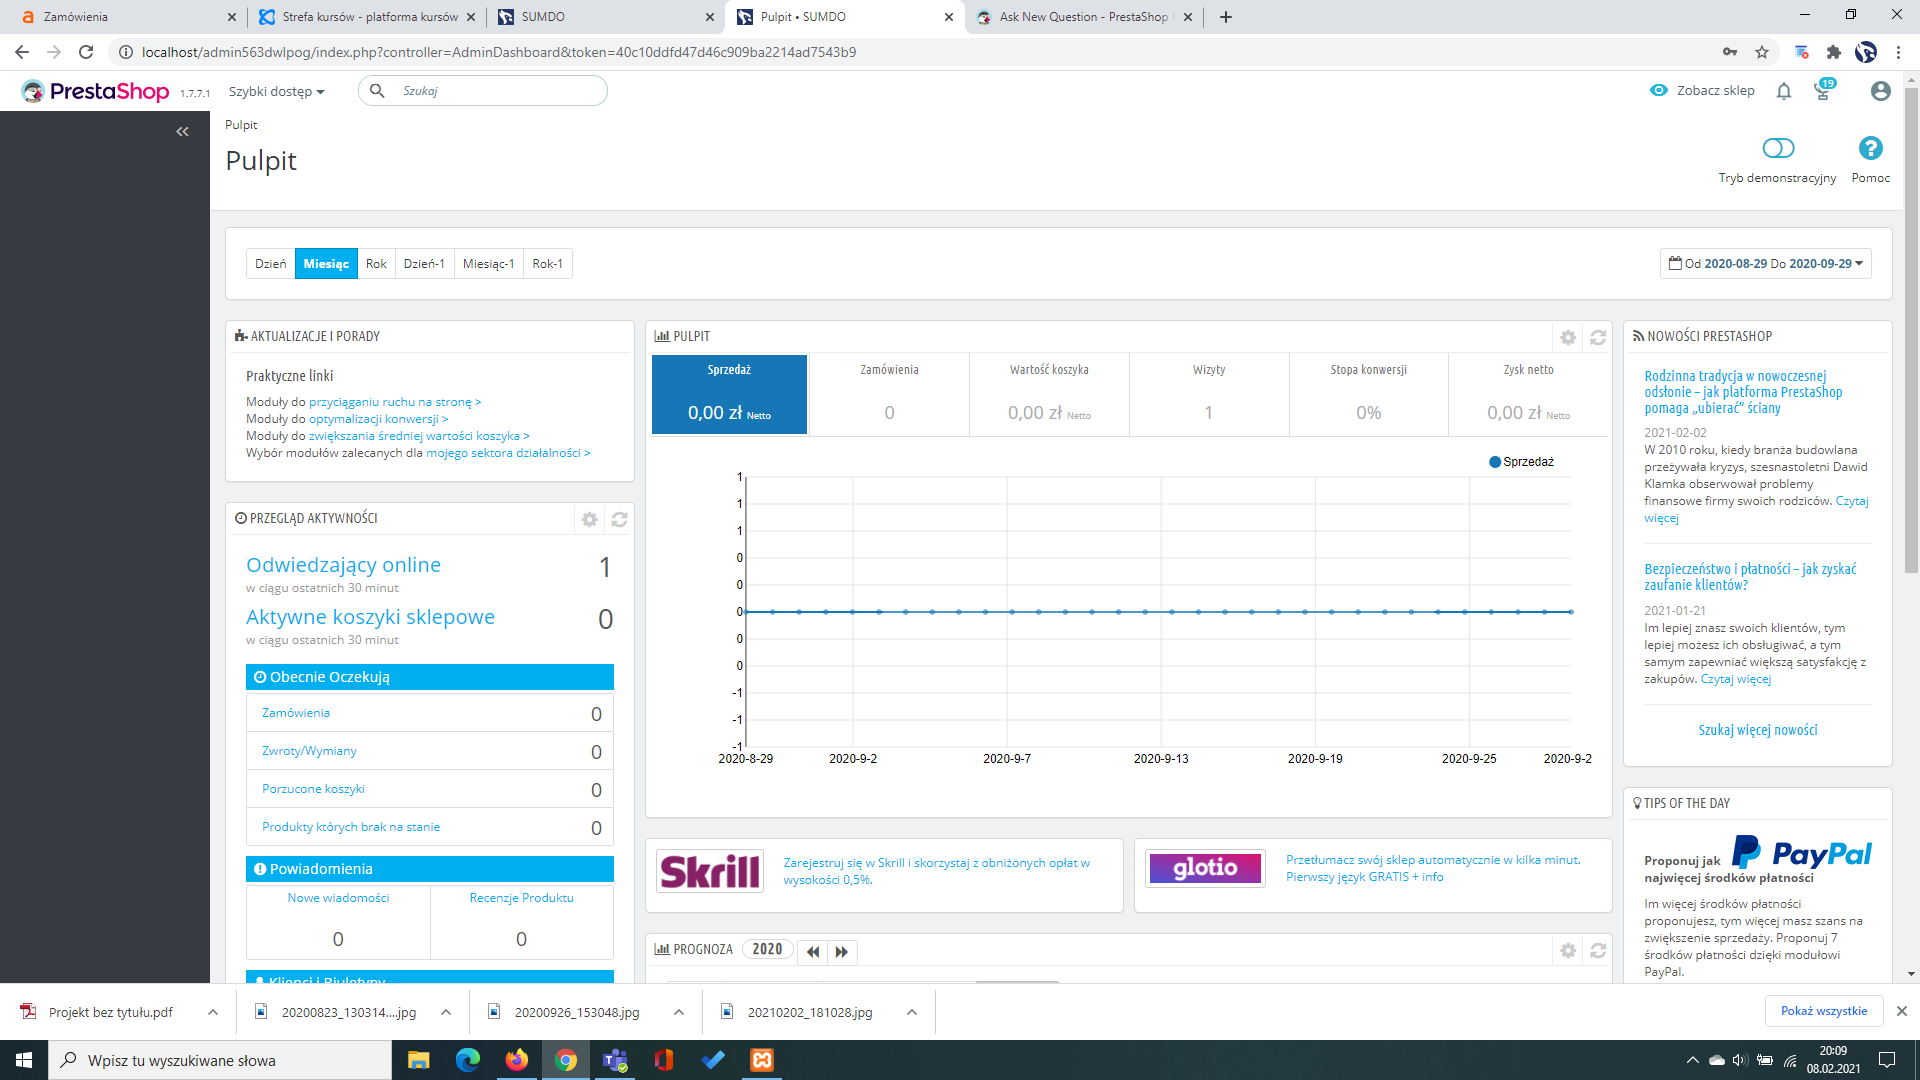Toggle Sprzedaż series in chart legend

[1521, 462]
